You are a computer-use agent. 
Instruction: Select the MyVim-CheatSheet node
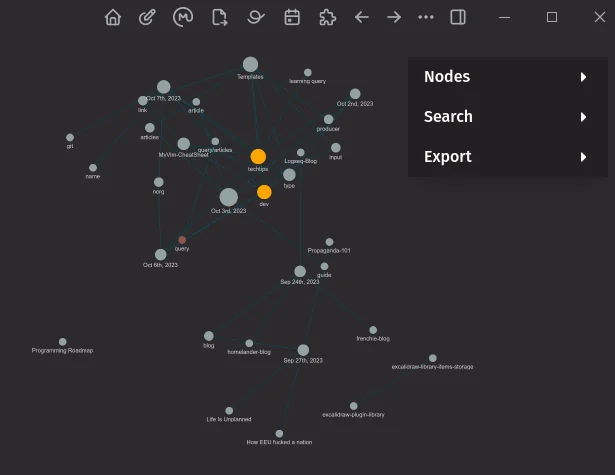click(184, 144)
